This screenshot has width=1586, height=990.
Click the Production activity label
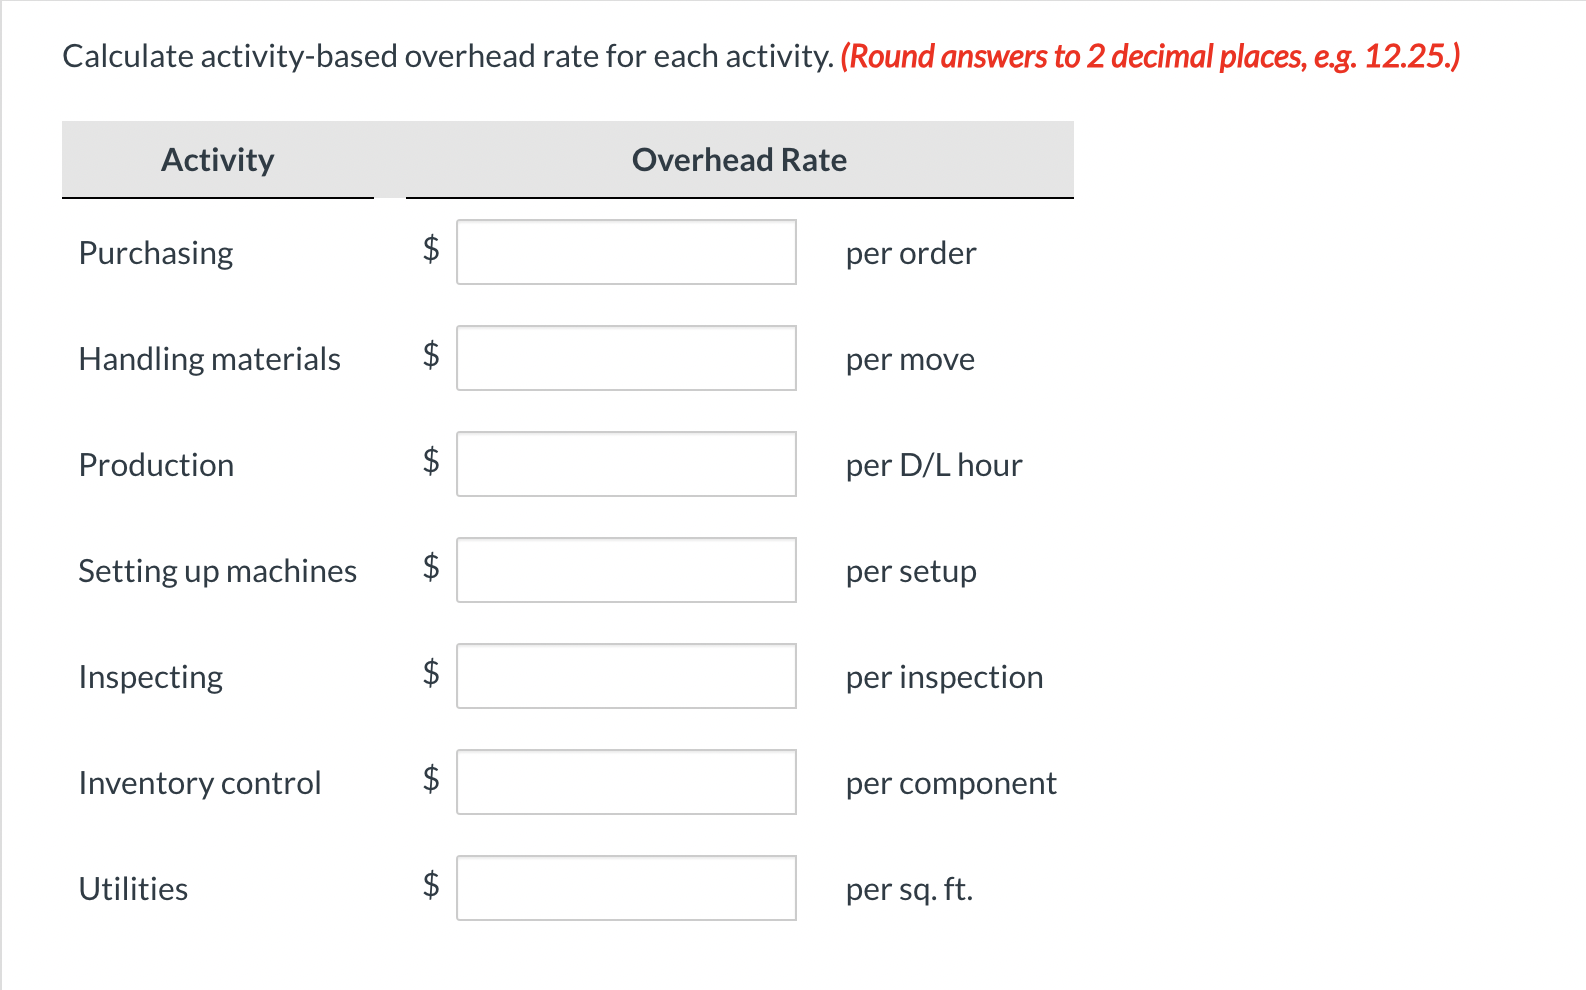156,463
